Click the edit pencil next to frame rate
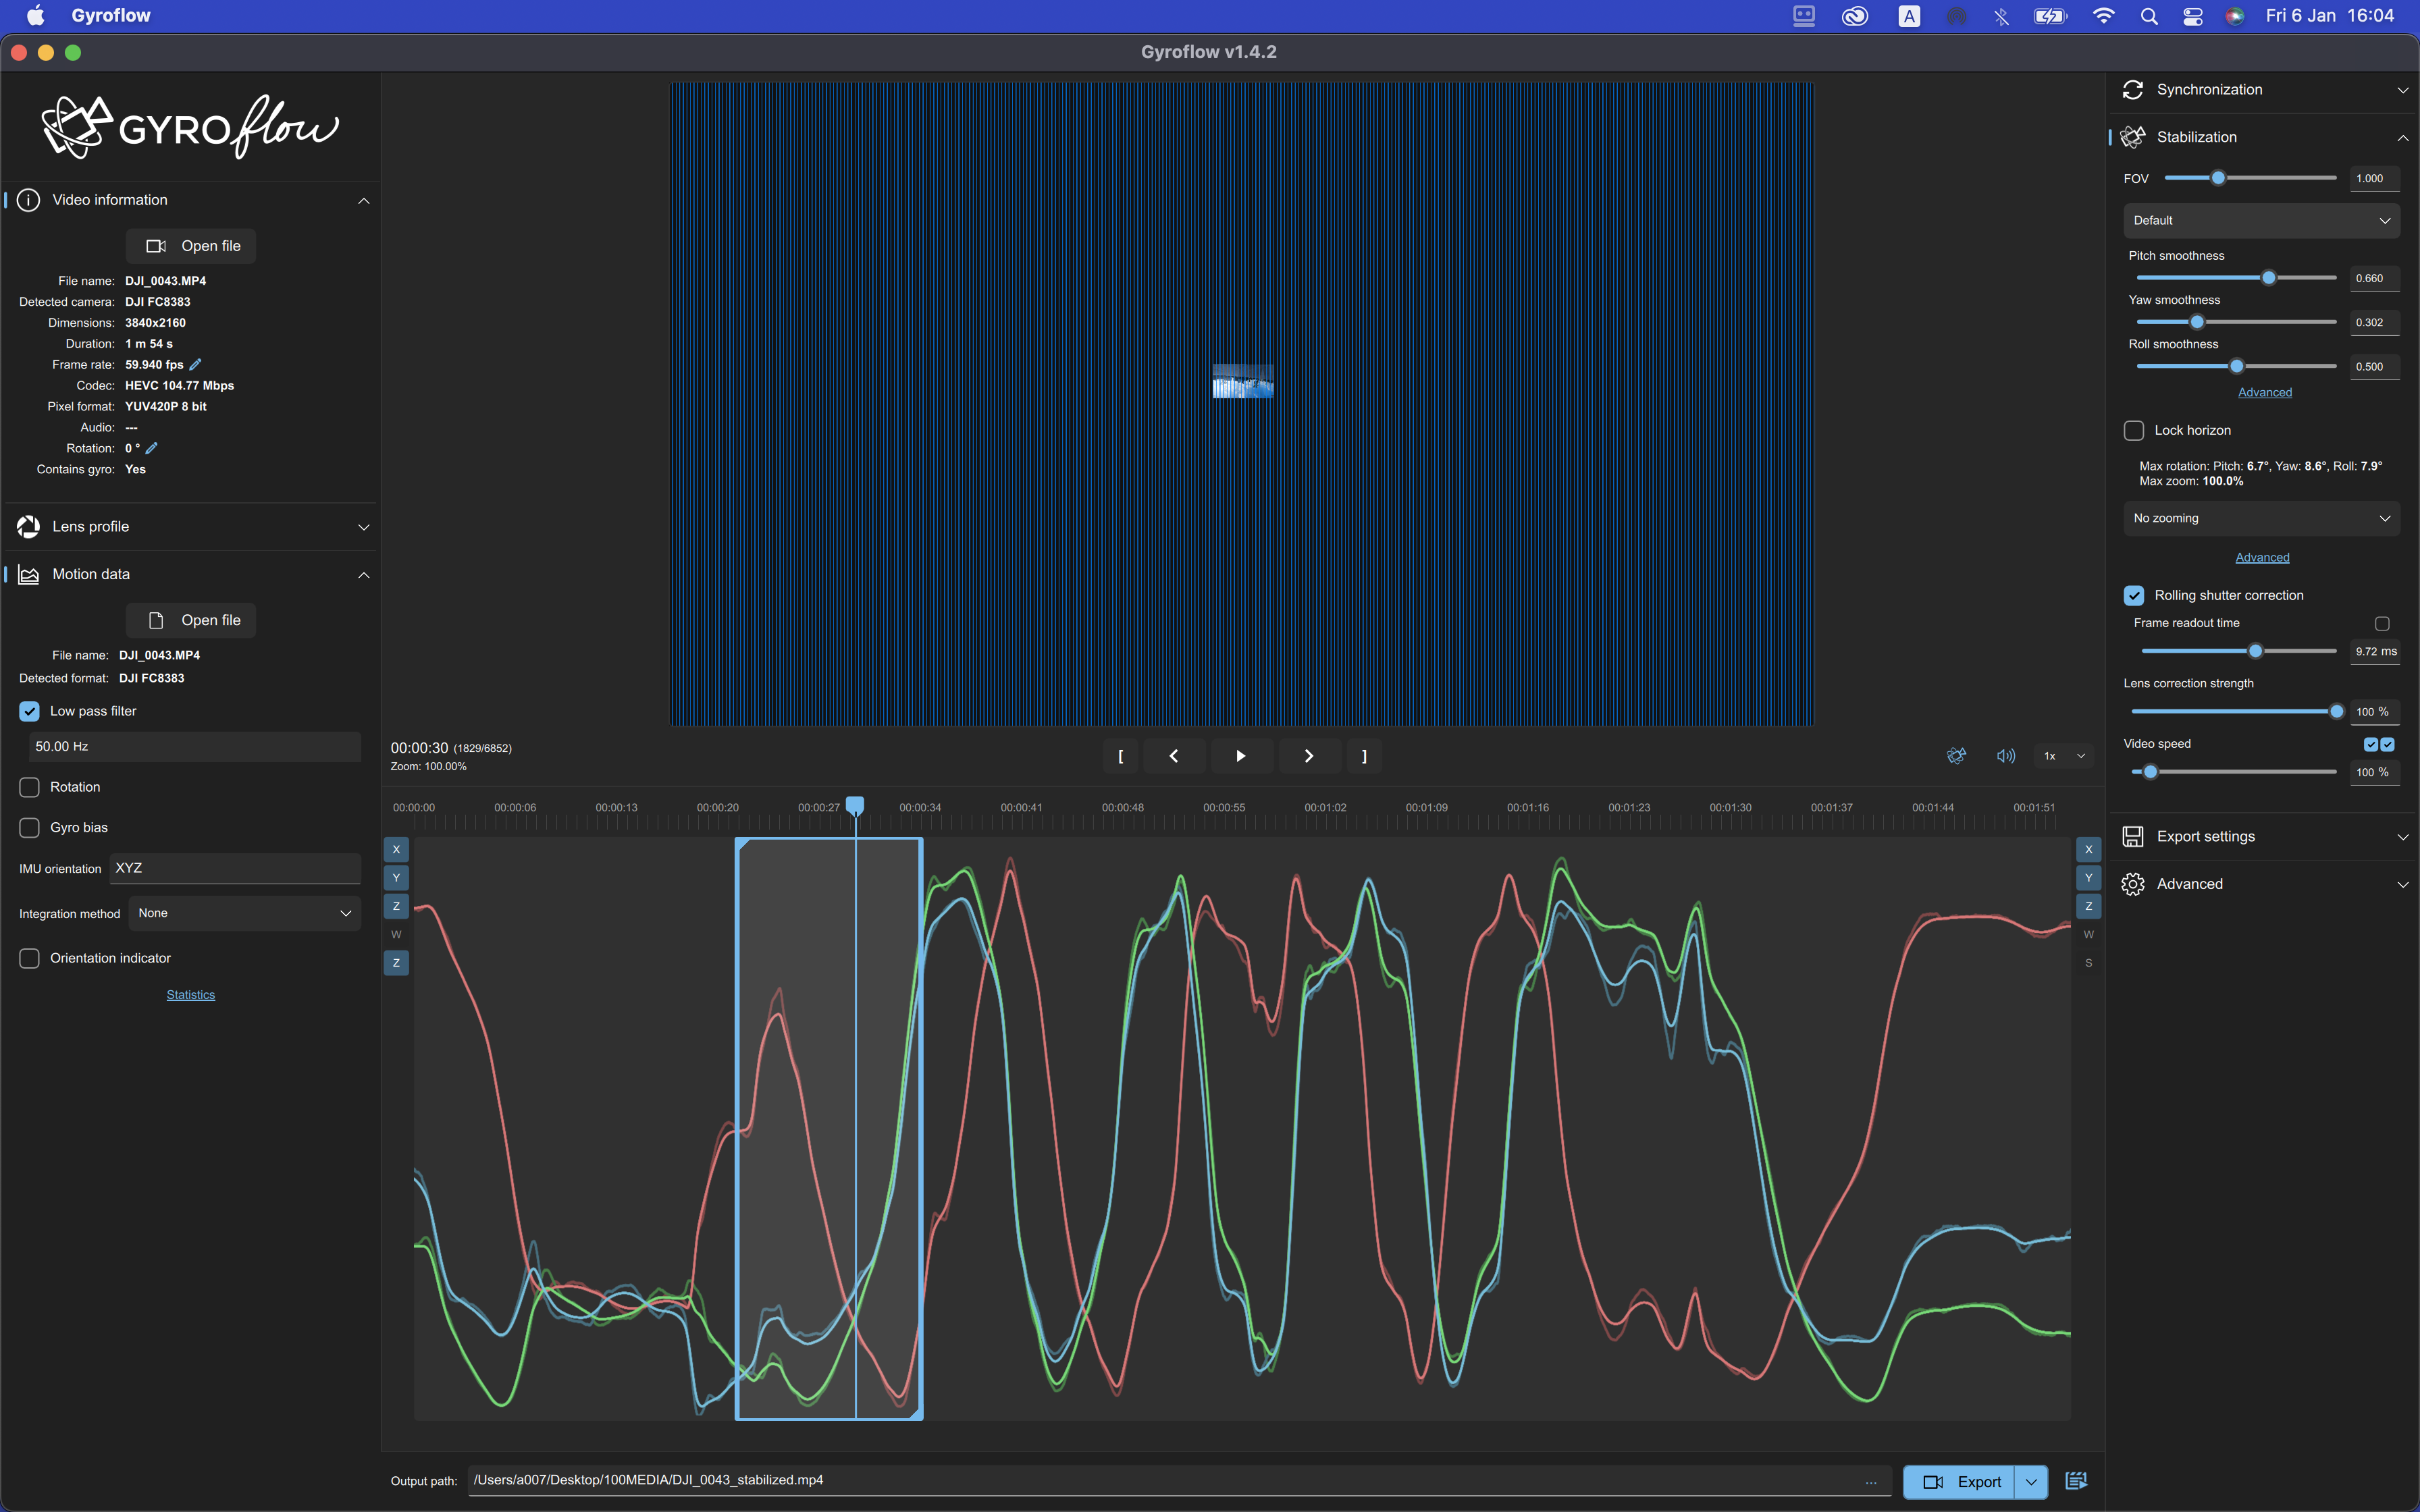2420x1512 pixels. (x=194, y=364)
